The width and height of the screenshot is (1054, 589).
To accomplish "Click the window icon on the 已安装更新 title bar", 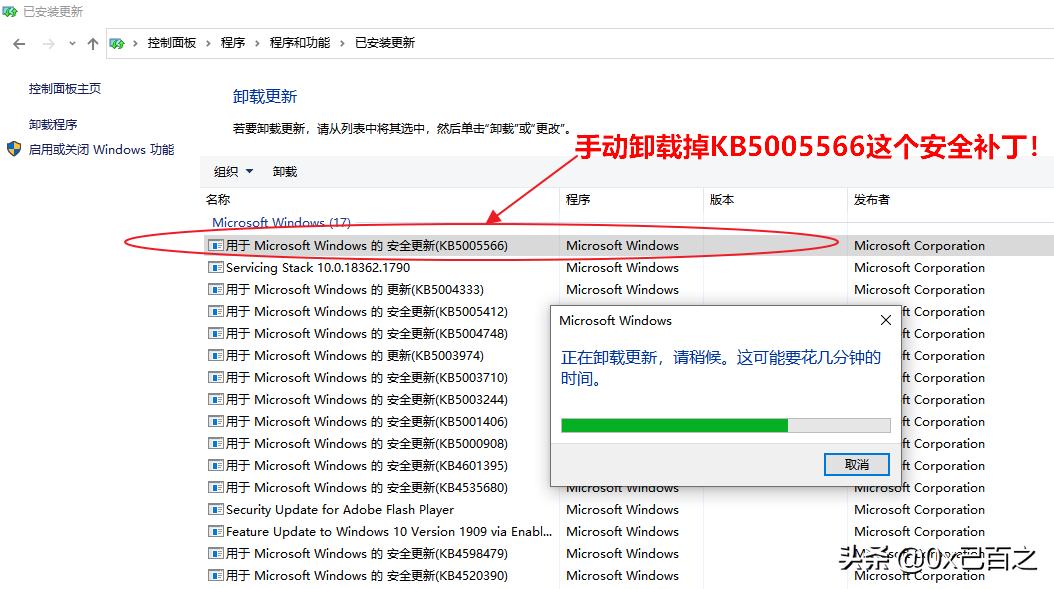I will tap(10, 11).
